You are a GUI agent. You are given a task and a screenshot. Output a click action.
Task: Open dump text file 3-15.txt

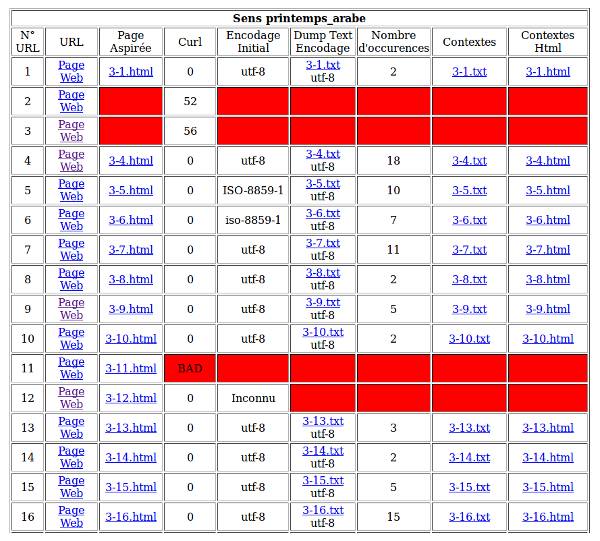click(323, 480)
